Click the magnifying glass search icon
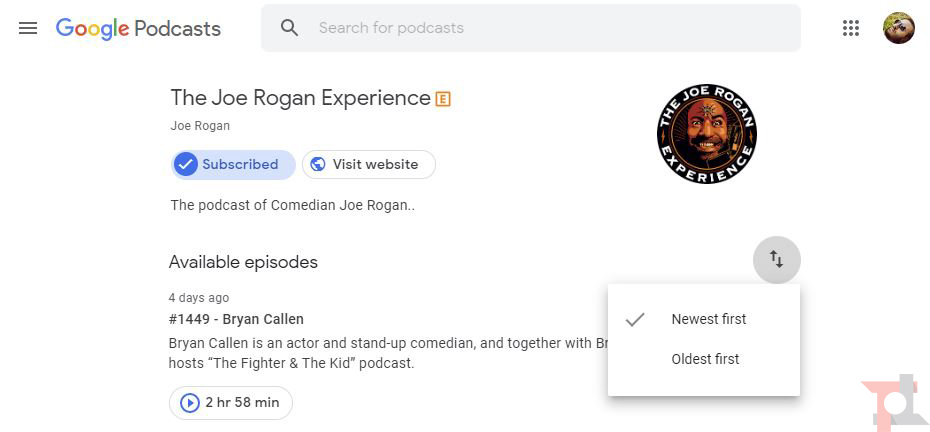930x432 pixels. [290, 28]
